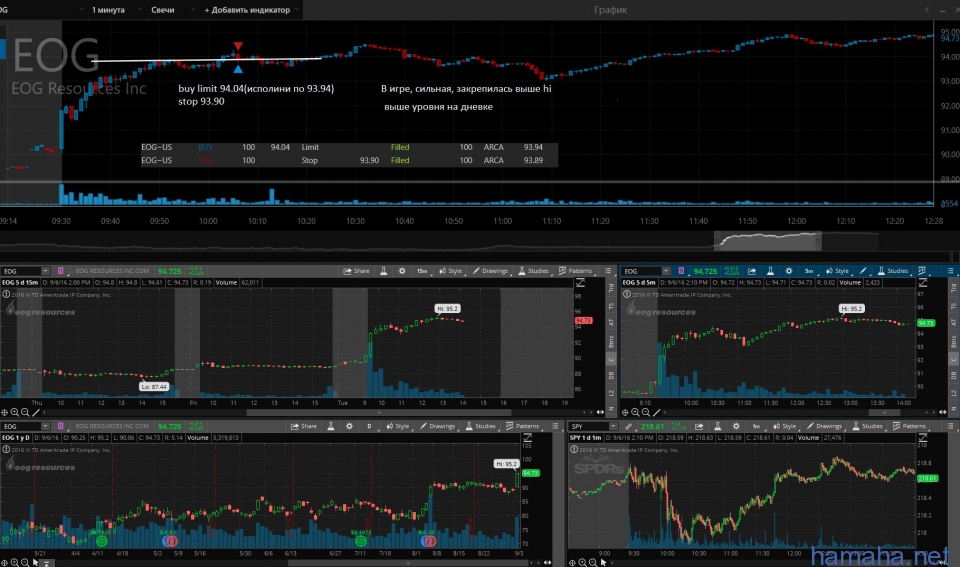Screen dimensions: 960x567
Task: Toggle the scale icon in 5m chart
Action: click(x=923, y=283)
